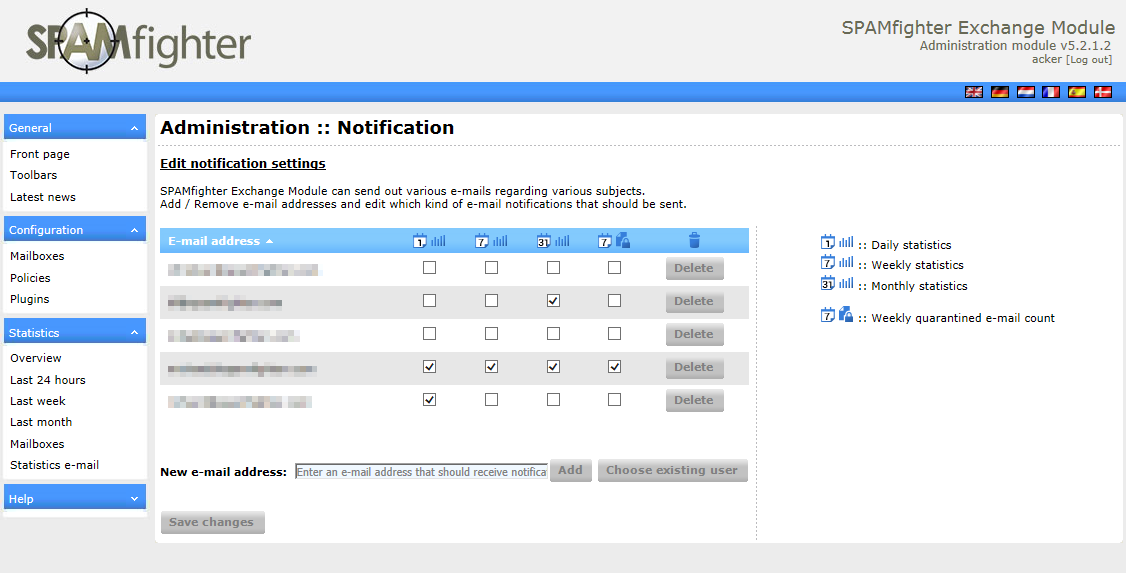Open Latest news in the sidebar

[42, 197]
